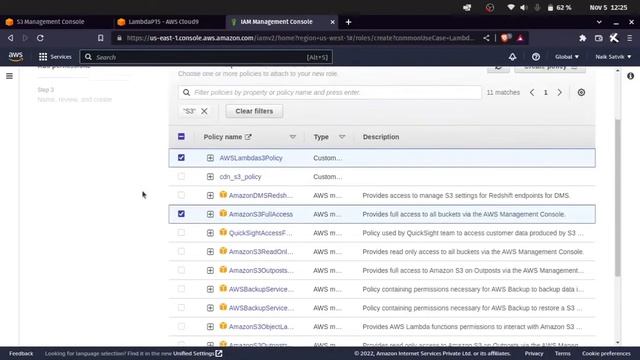The width and height of the screenshot is (640, 360).
Task: Check the QuickSightAccessF... policy checkbox
Action: point(181,233)
